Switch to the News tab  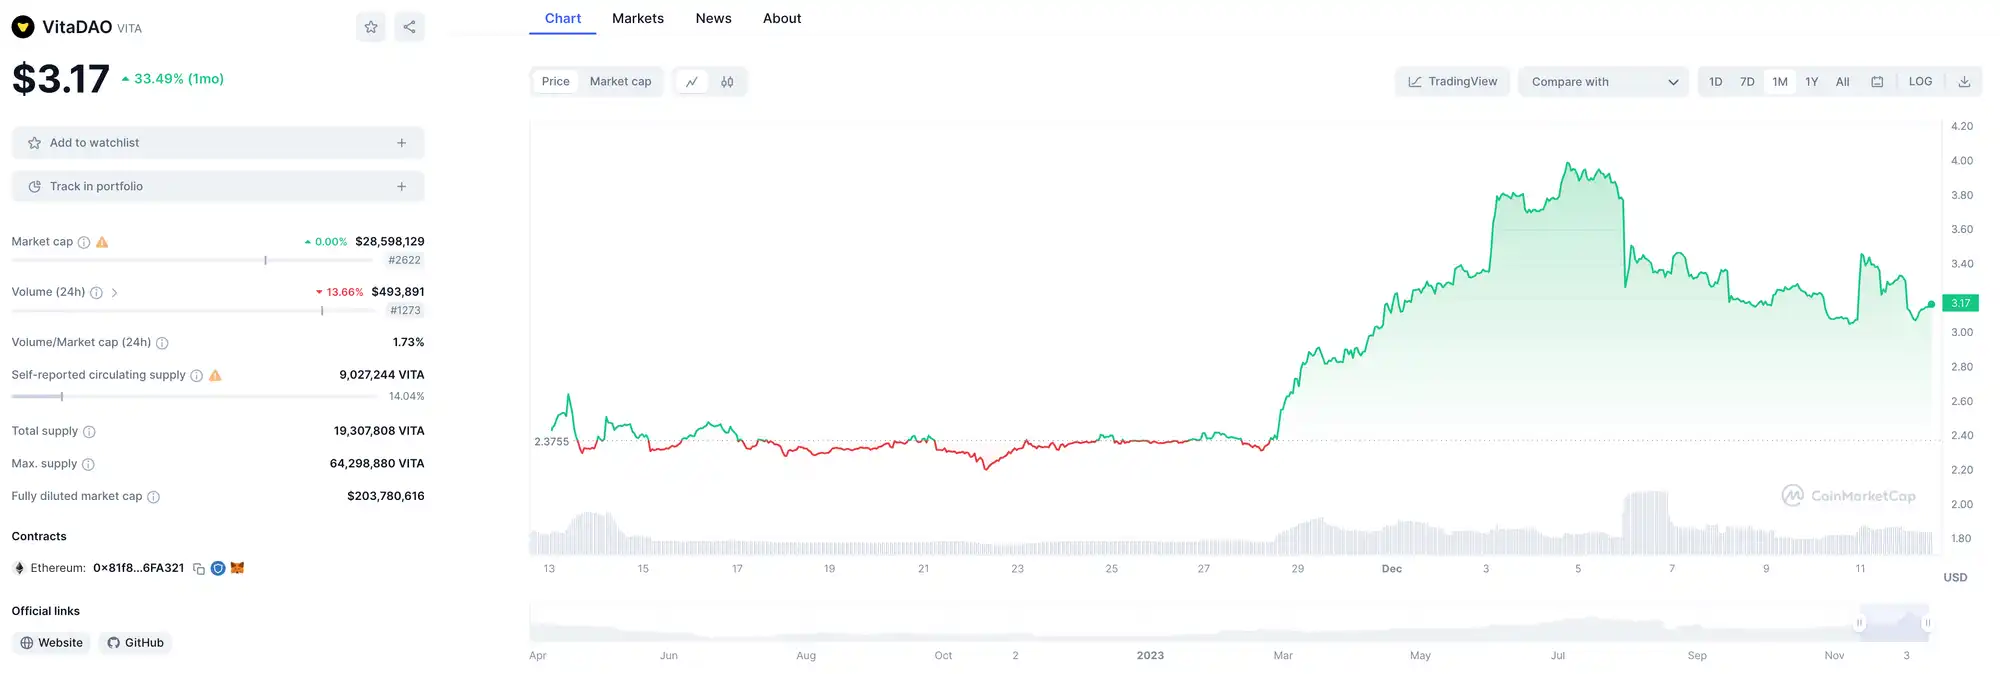(x=713, y=19)
